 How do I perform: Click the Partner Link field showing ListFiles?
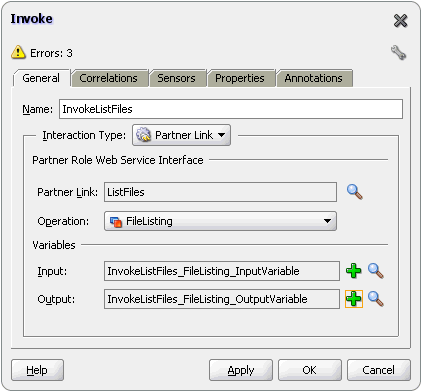coord(220,192)
